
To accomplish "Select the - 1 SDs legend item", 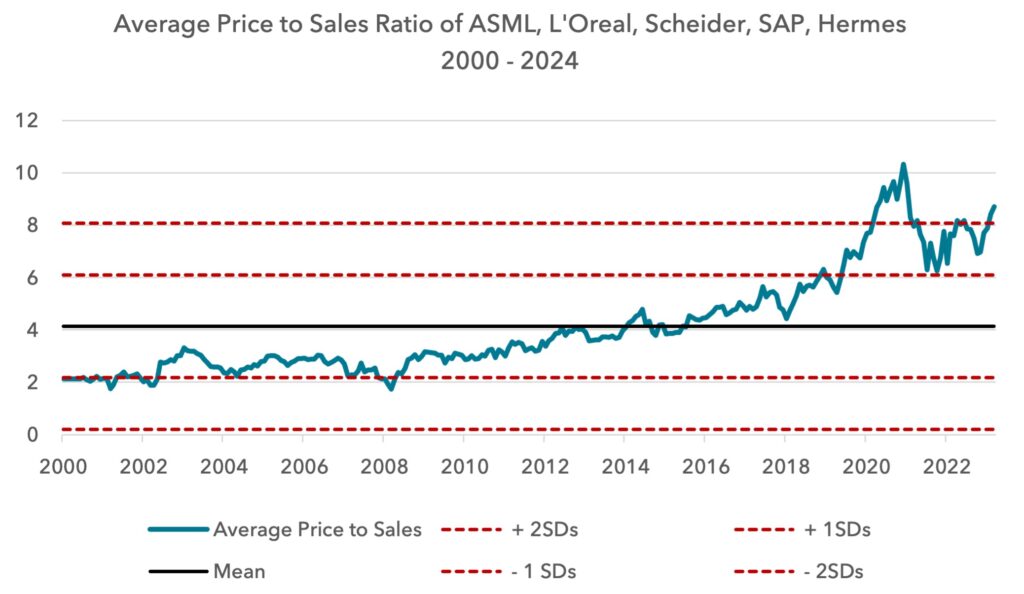I will (x=509, y=572).
